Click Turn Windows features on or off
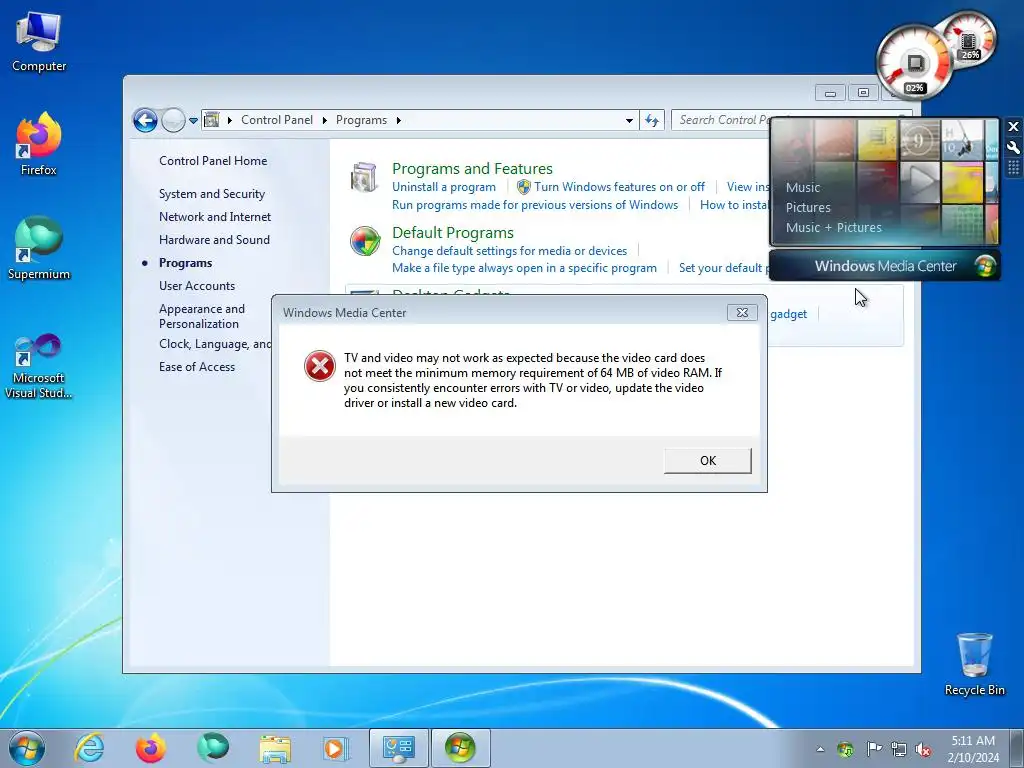Image resolution: width=1024 pixels, height=768 pixels. pos(619,187)
